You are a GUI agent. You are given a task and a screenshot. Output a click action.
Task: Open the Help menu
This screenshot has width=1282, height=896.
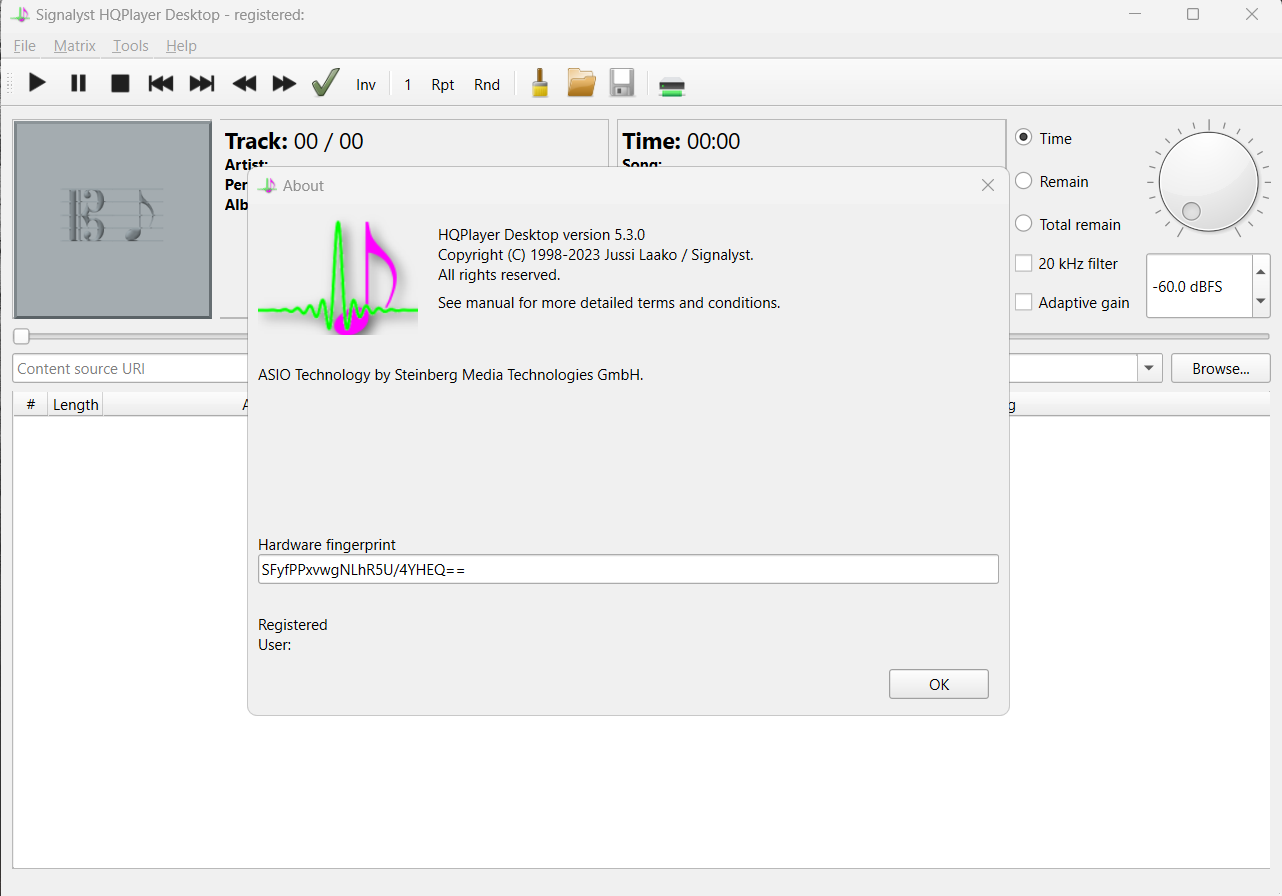click(181, 46)
